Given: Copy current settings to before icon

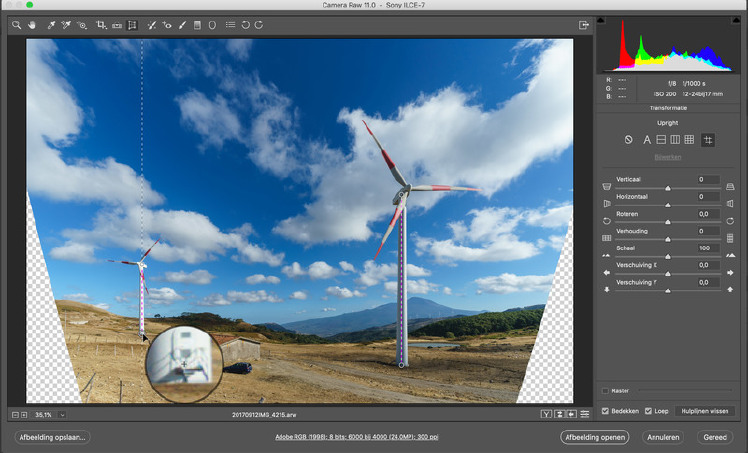Looking at the screenshot, I should click(x=571, y=414).
